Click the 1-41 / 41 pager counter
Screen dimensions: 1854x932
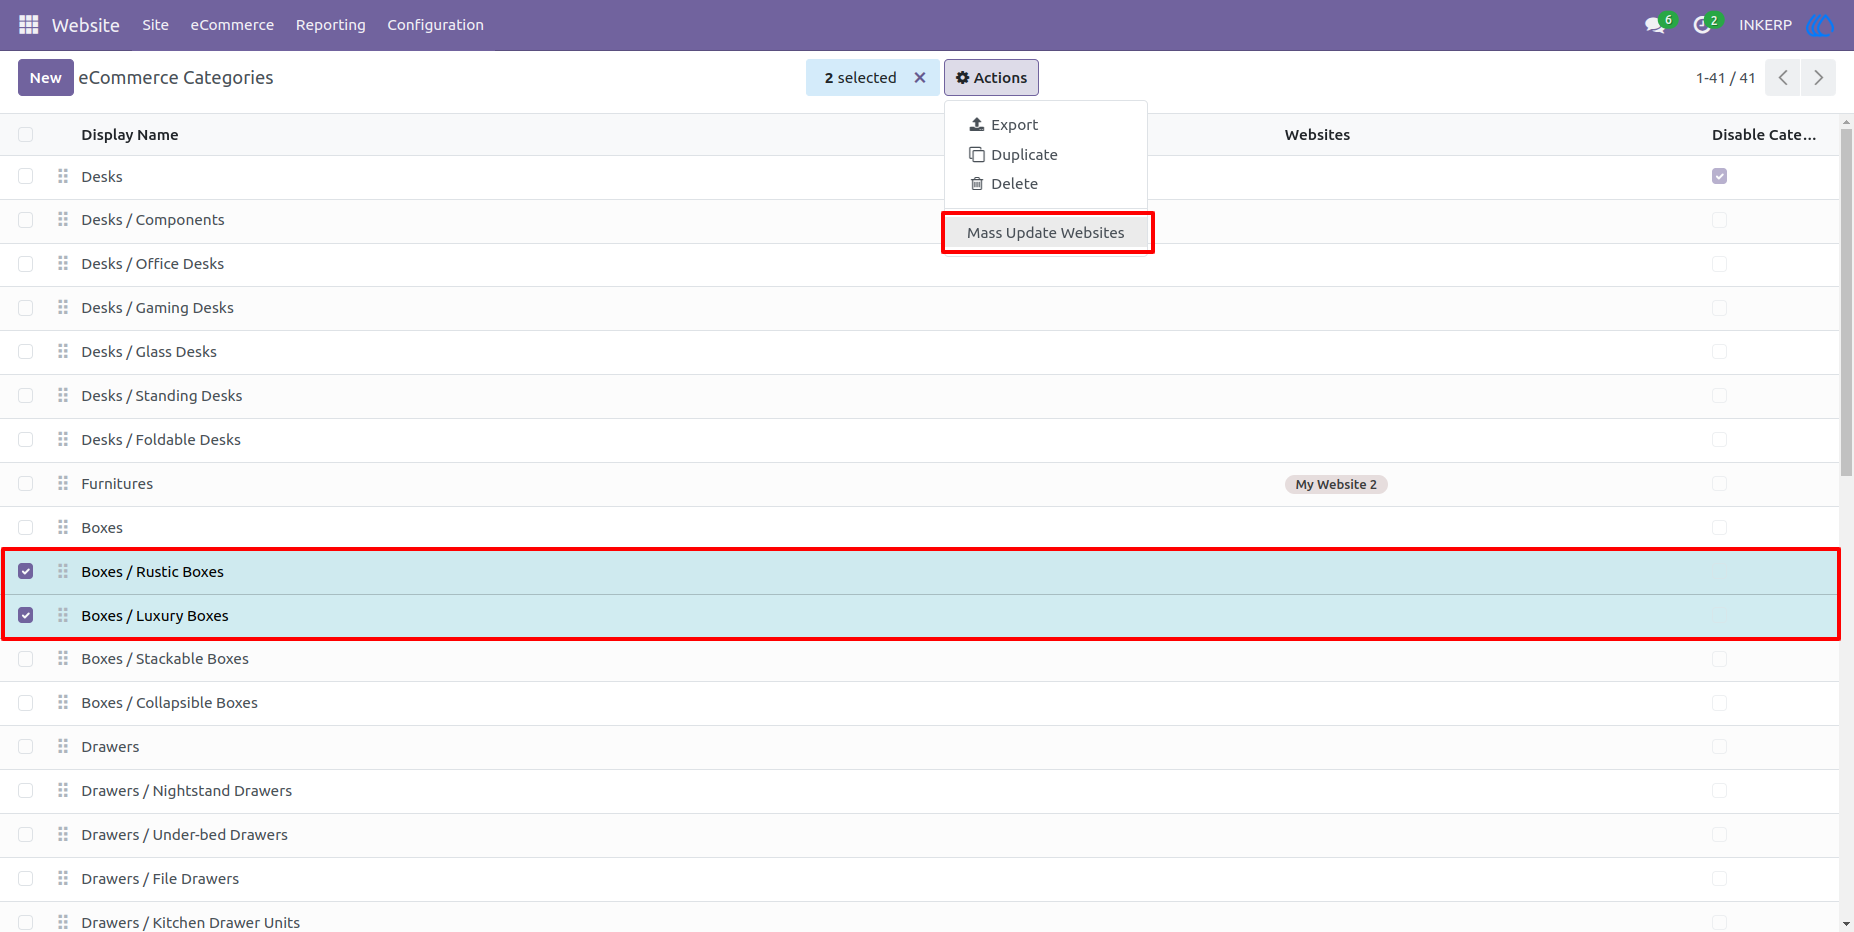coord(1725,78)
